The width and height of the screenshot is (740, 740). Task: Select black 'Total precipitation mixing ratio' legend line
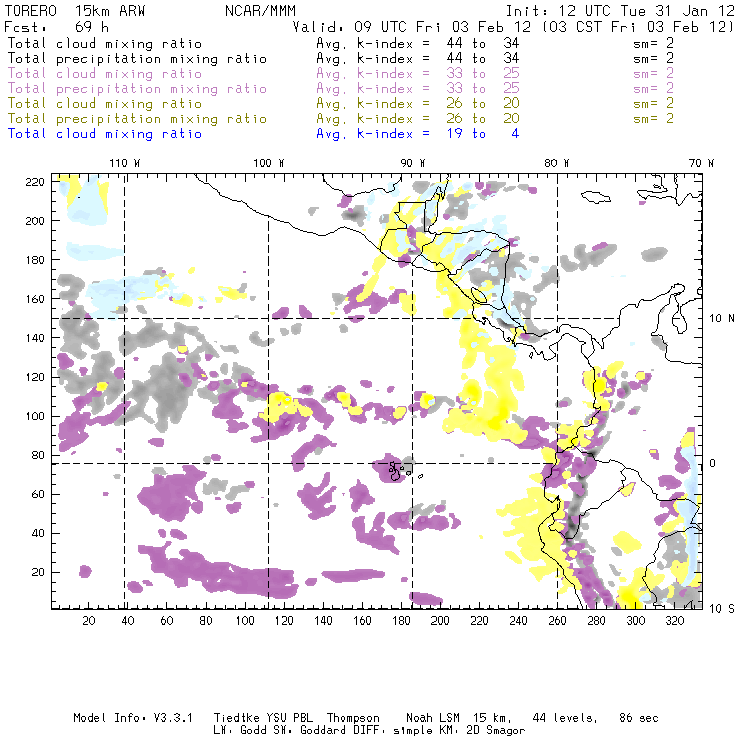(137, 59)
